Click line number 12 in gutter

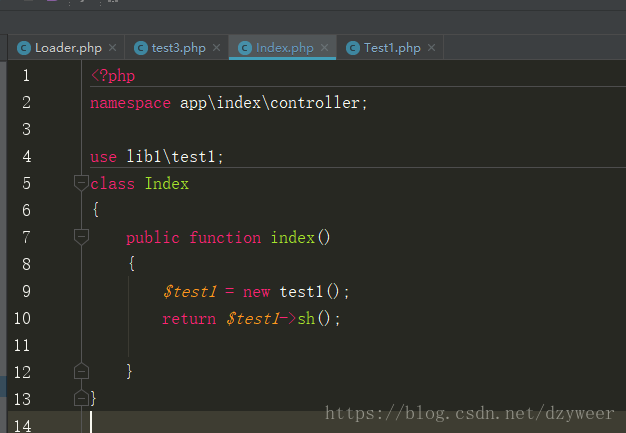point(22,372)
